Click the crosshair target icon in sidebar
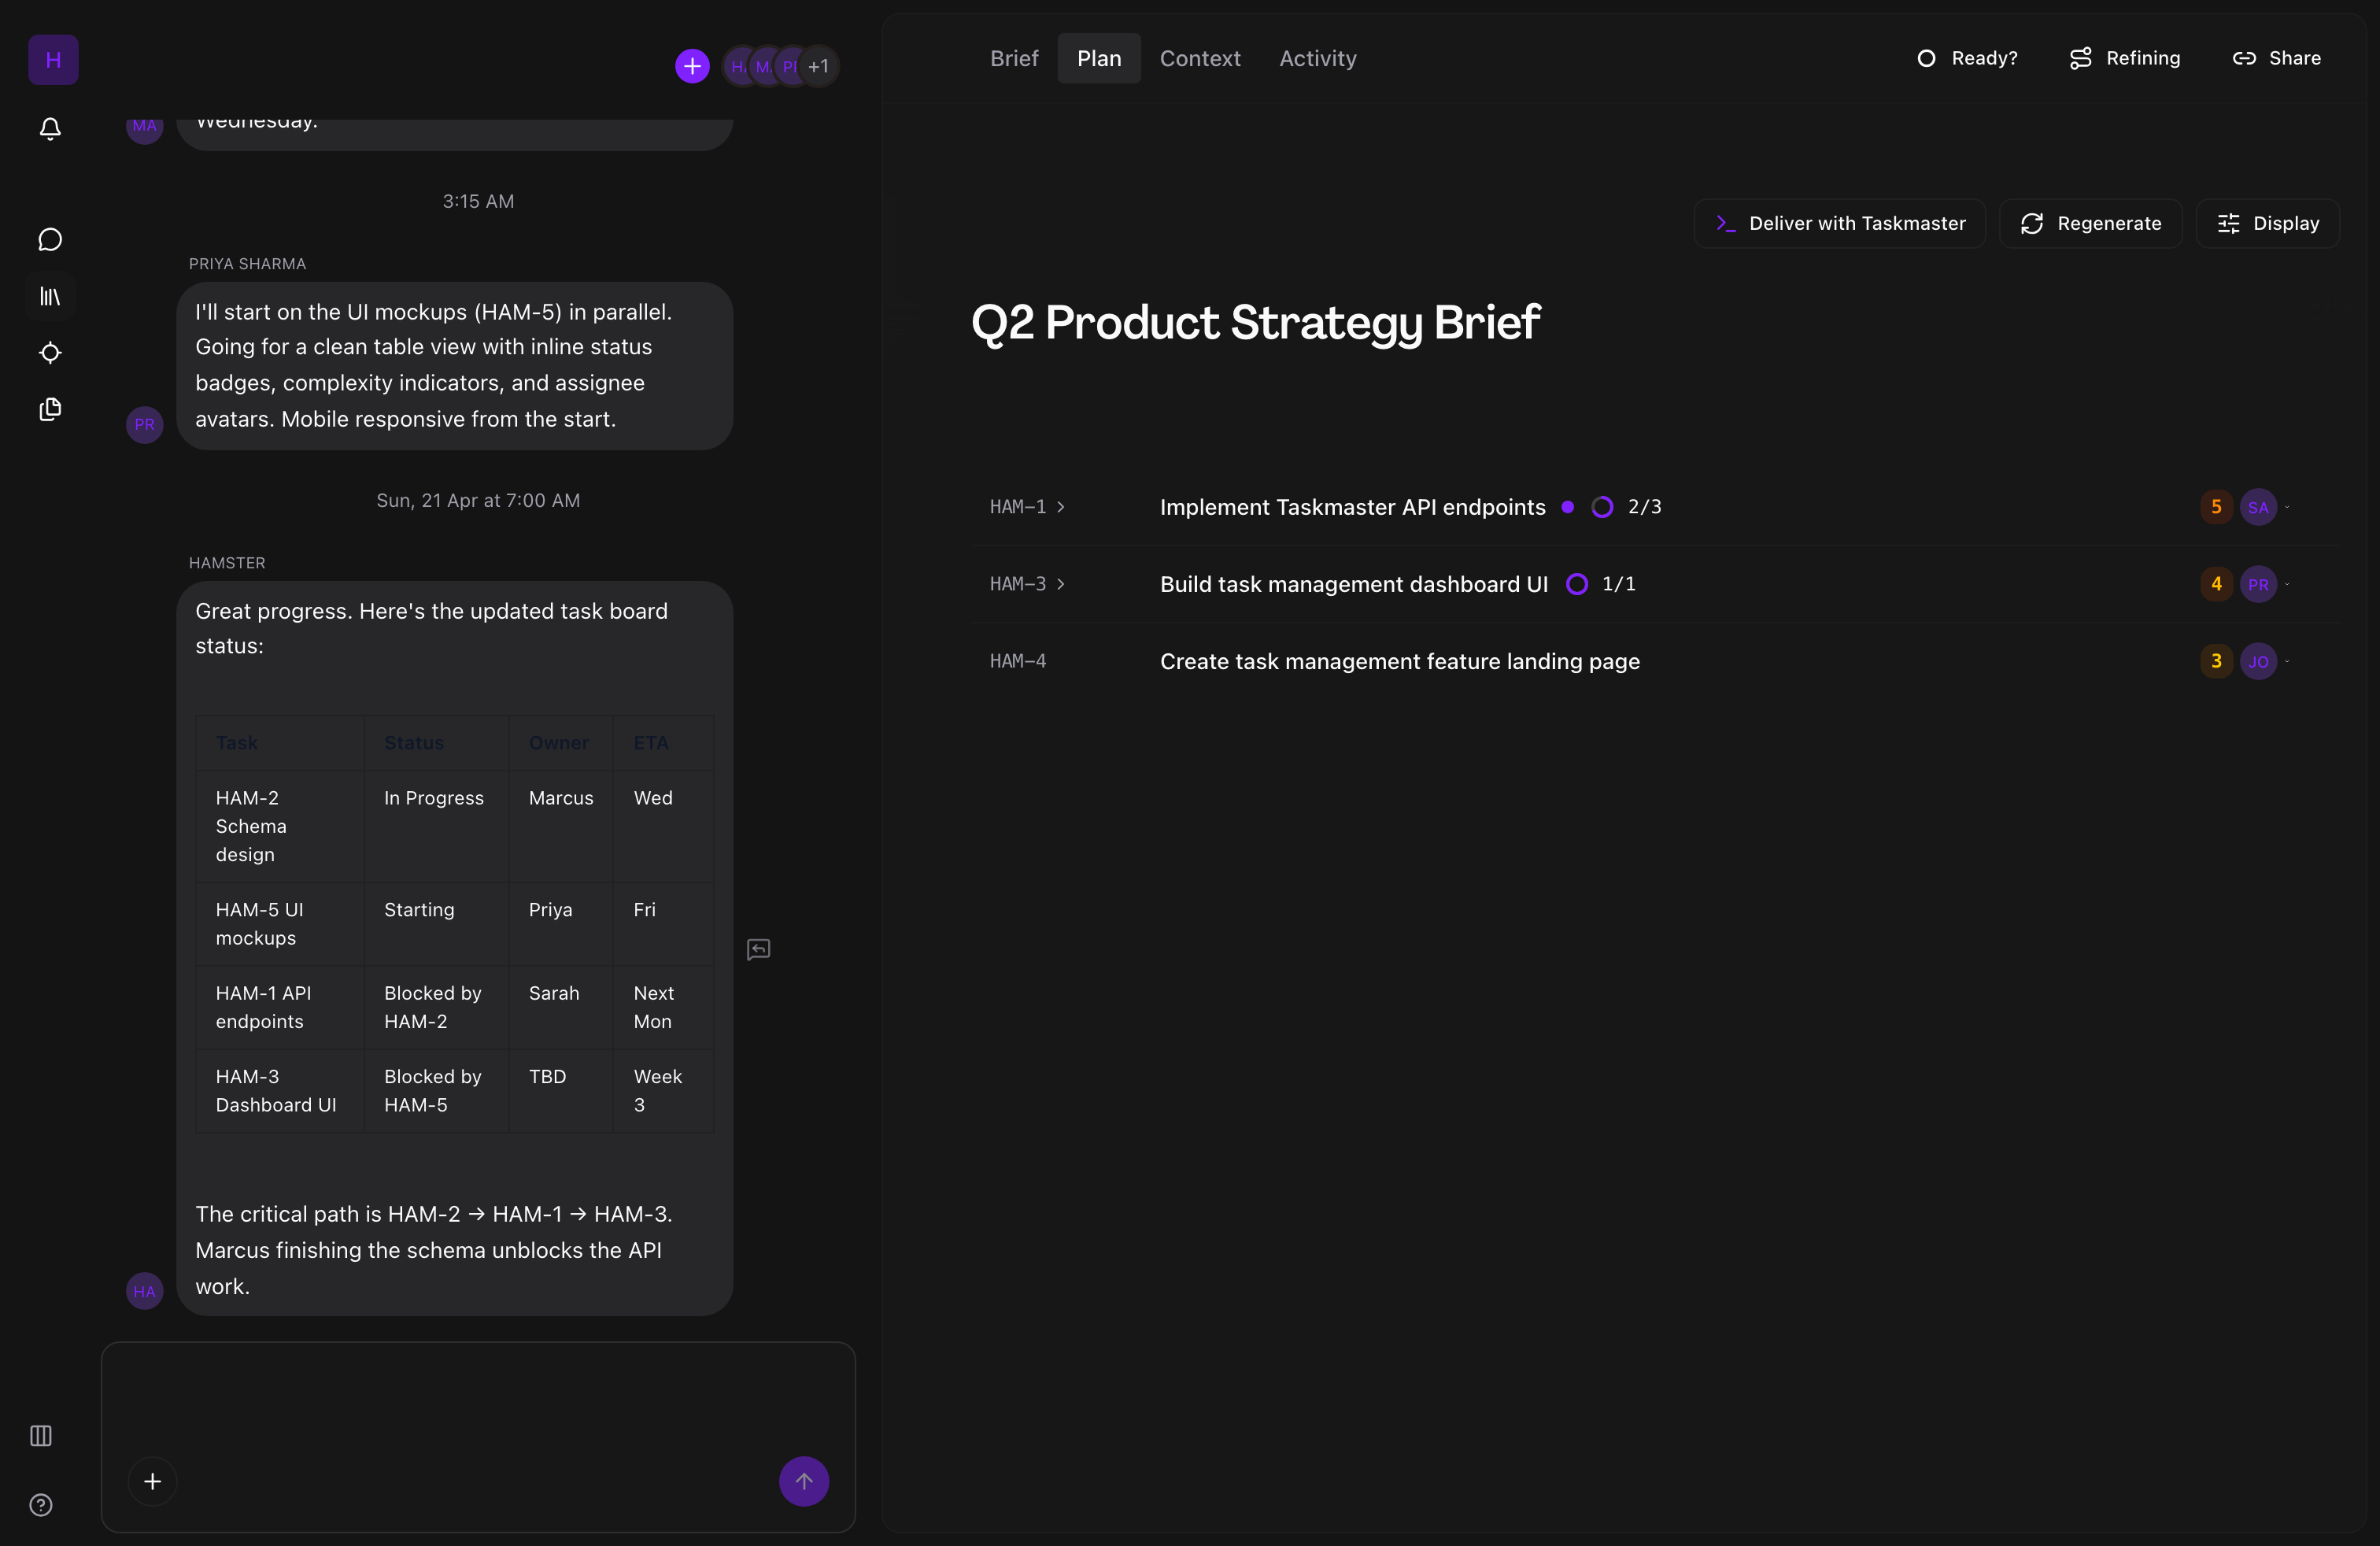 [x=50, y=353]
